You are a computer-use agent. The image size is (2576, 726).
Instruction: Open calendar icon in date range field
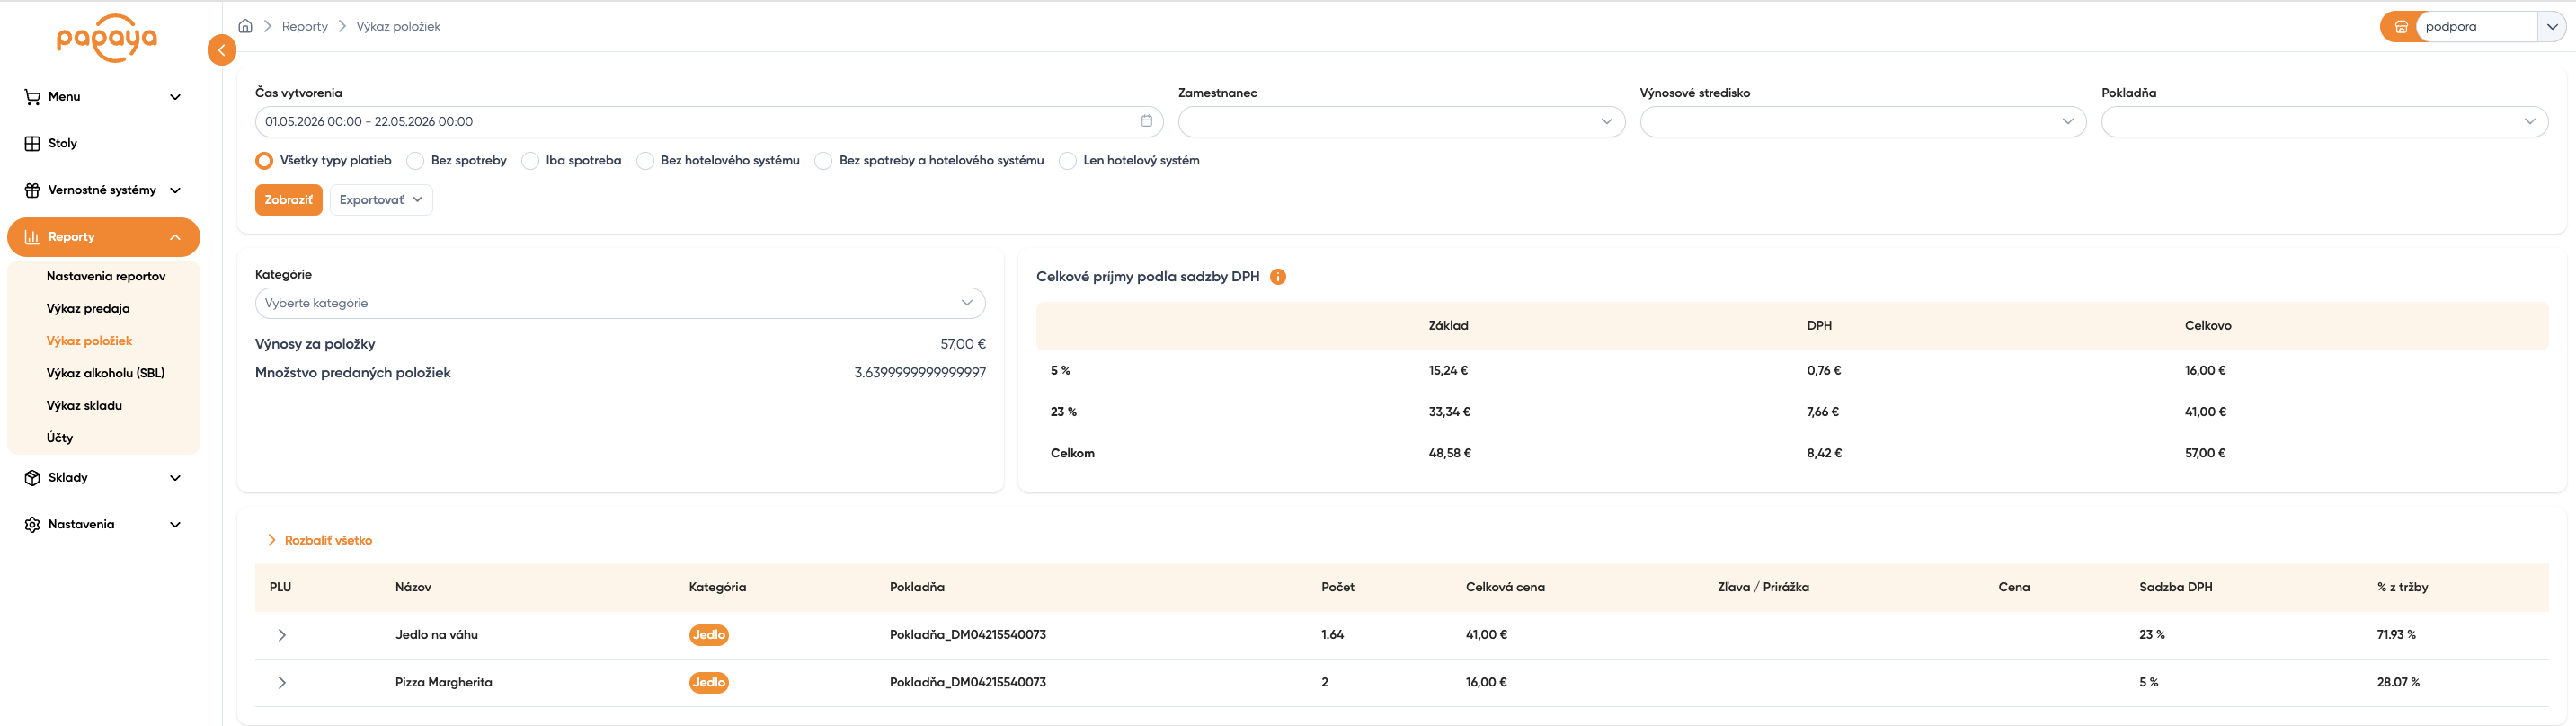[x=1146, y=121]
